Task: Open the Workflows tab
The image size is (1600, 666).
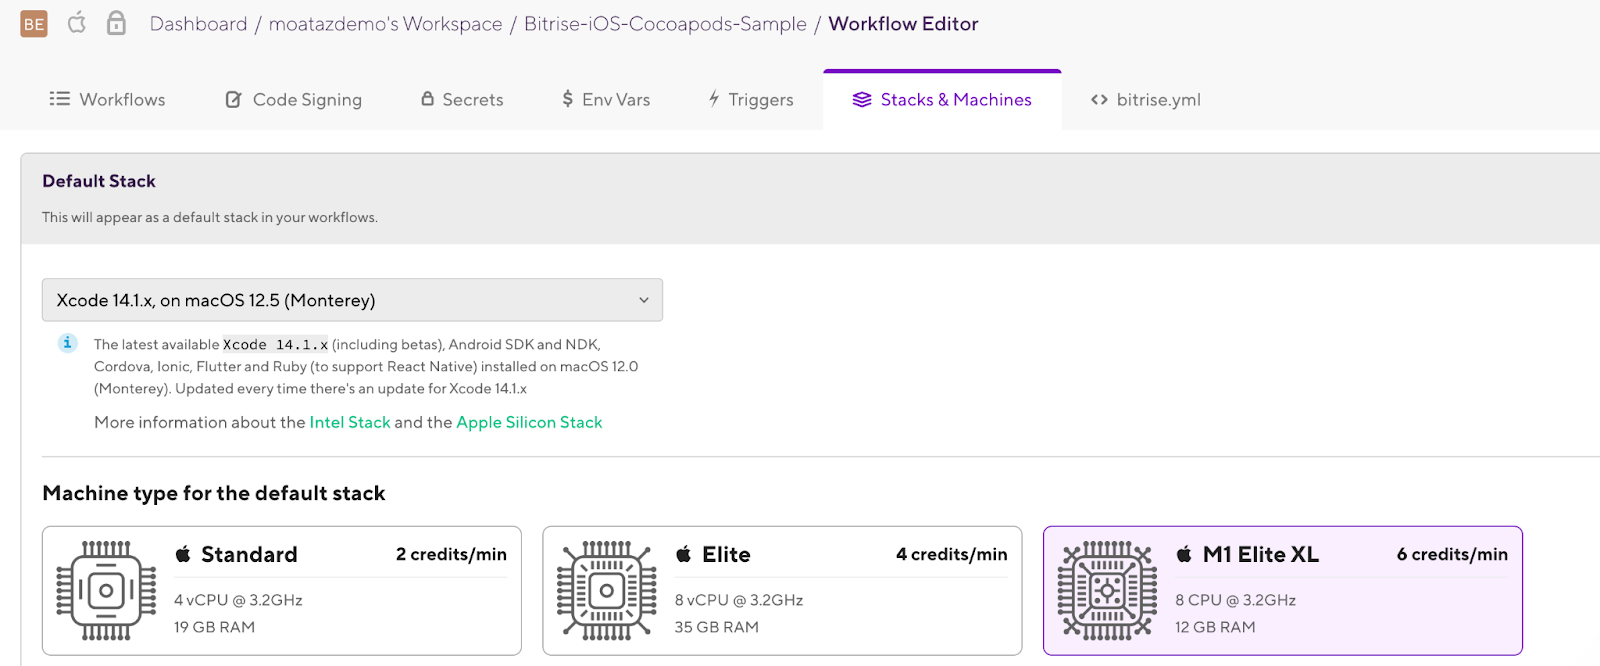Action: pyautogui.click(x=107, y=99)
